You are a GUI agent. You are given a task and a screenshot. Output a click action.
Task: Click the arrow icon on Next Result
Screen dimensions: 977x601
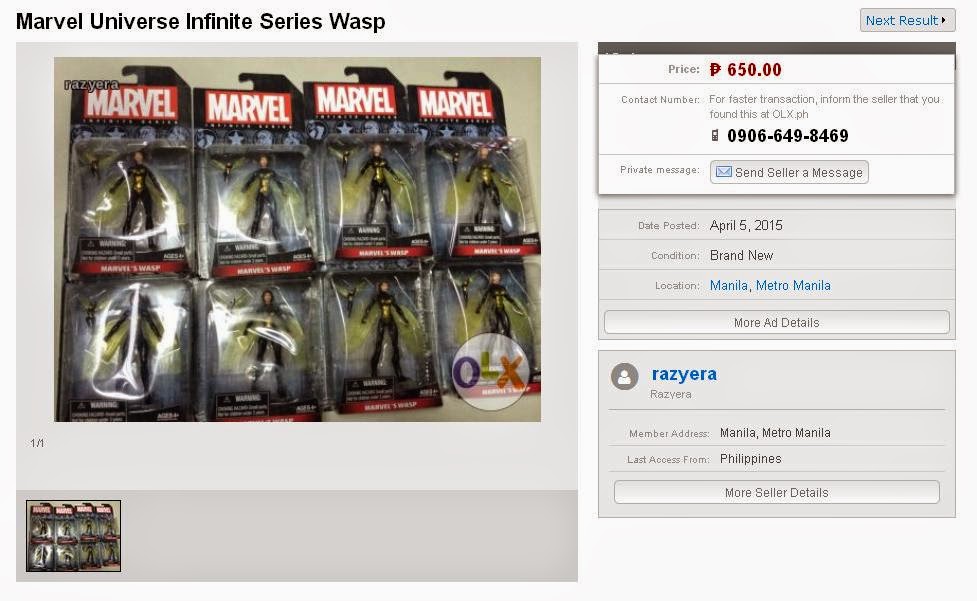944,20
